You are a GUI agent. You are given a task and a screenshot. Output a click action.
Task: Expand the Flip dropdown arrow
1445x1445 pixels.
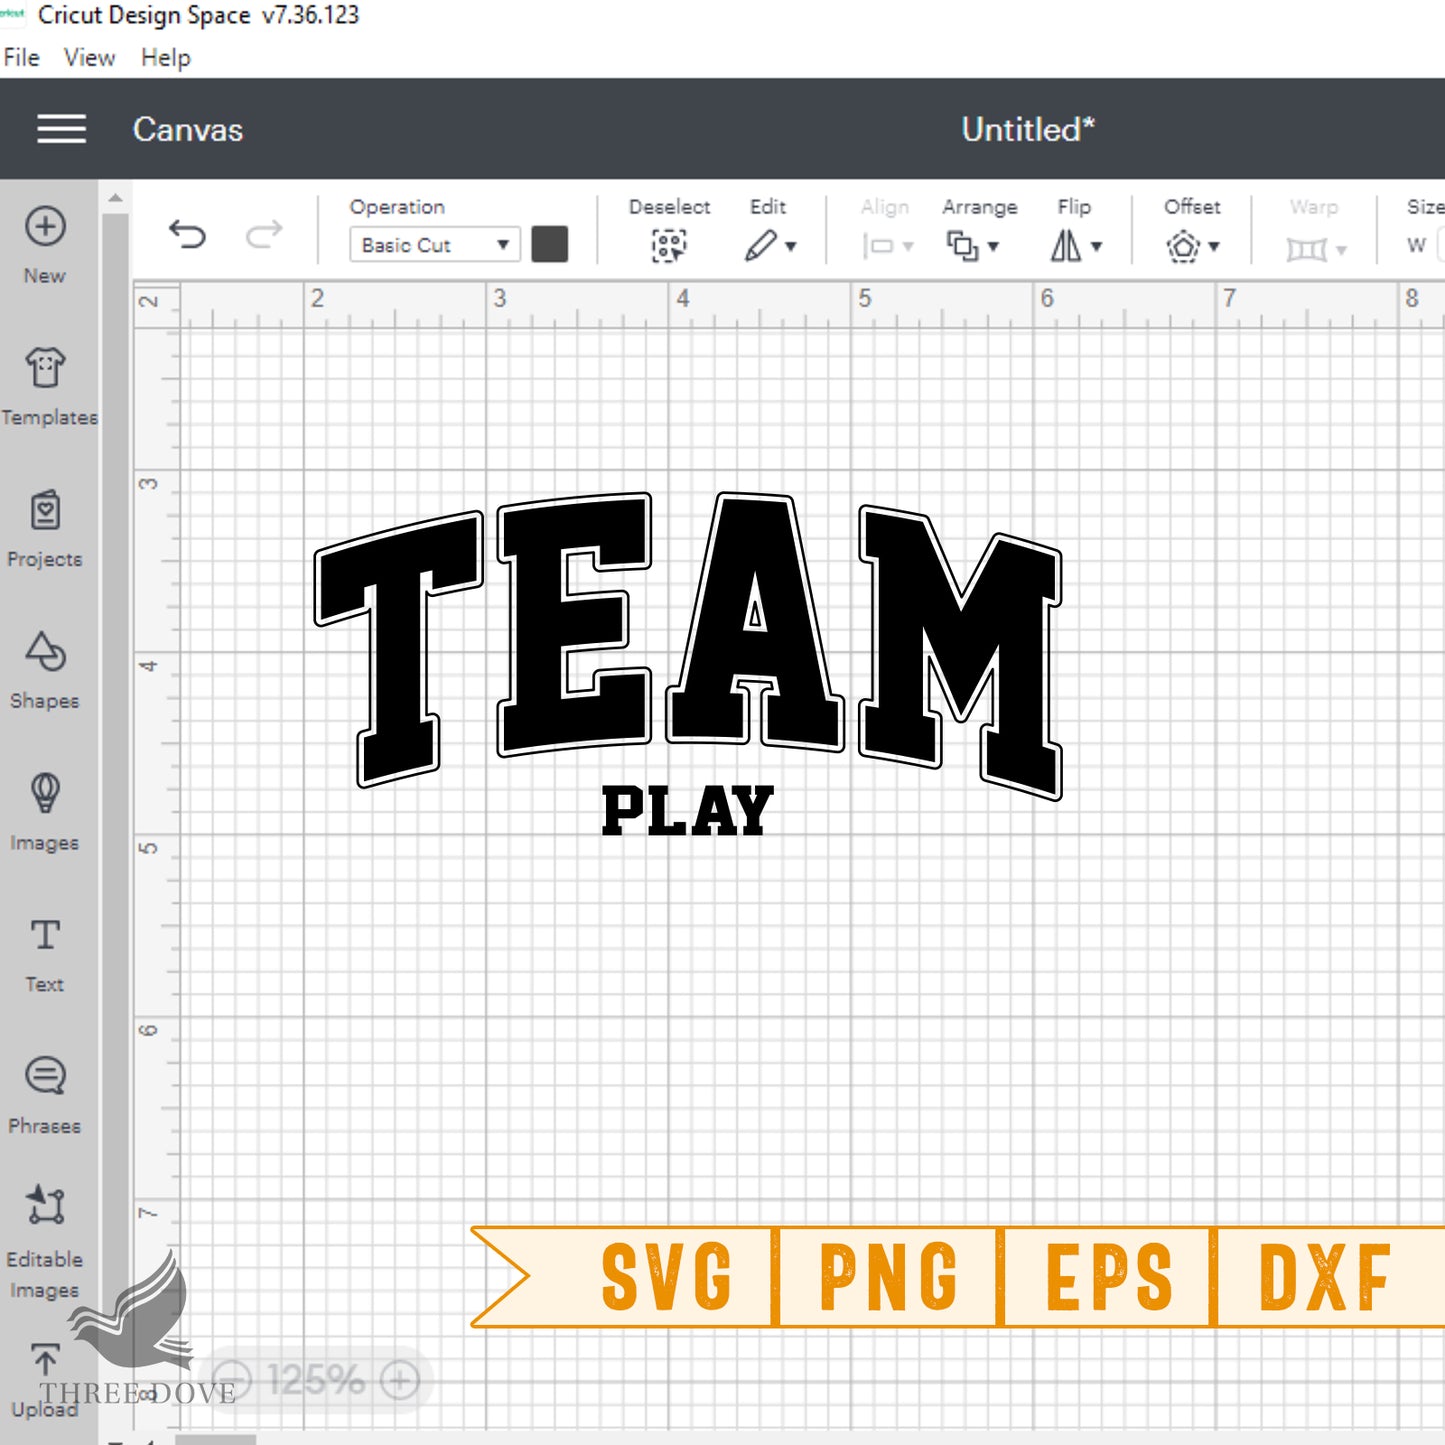point(1097,247)
